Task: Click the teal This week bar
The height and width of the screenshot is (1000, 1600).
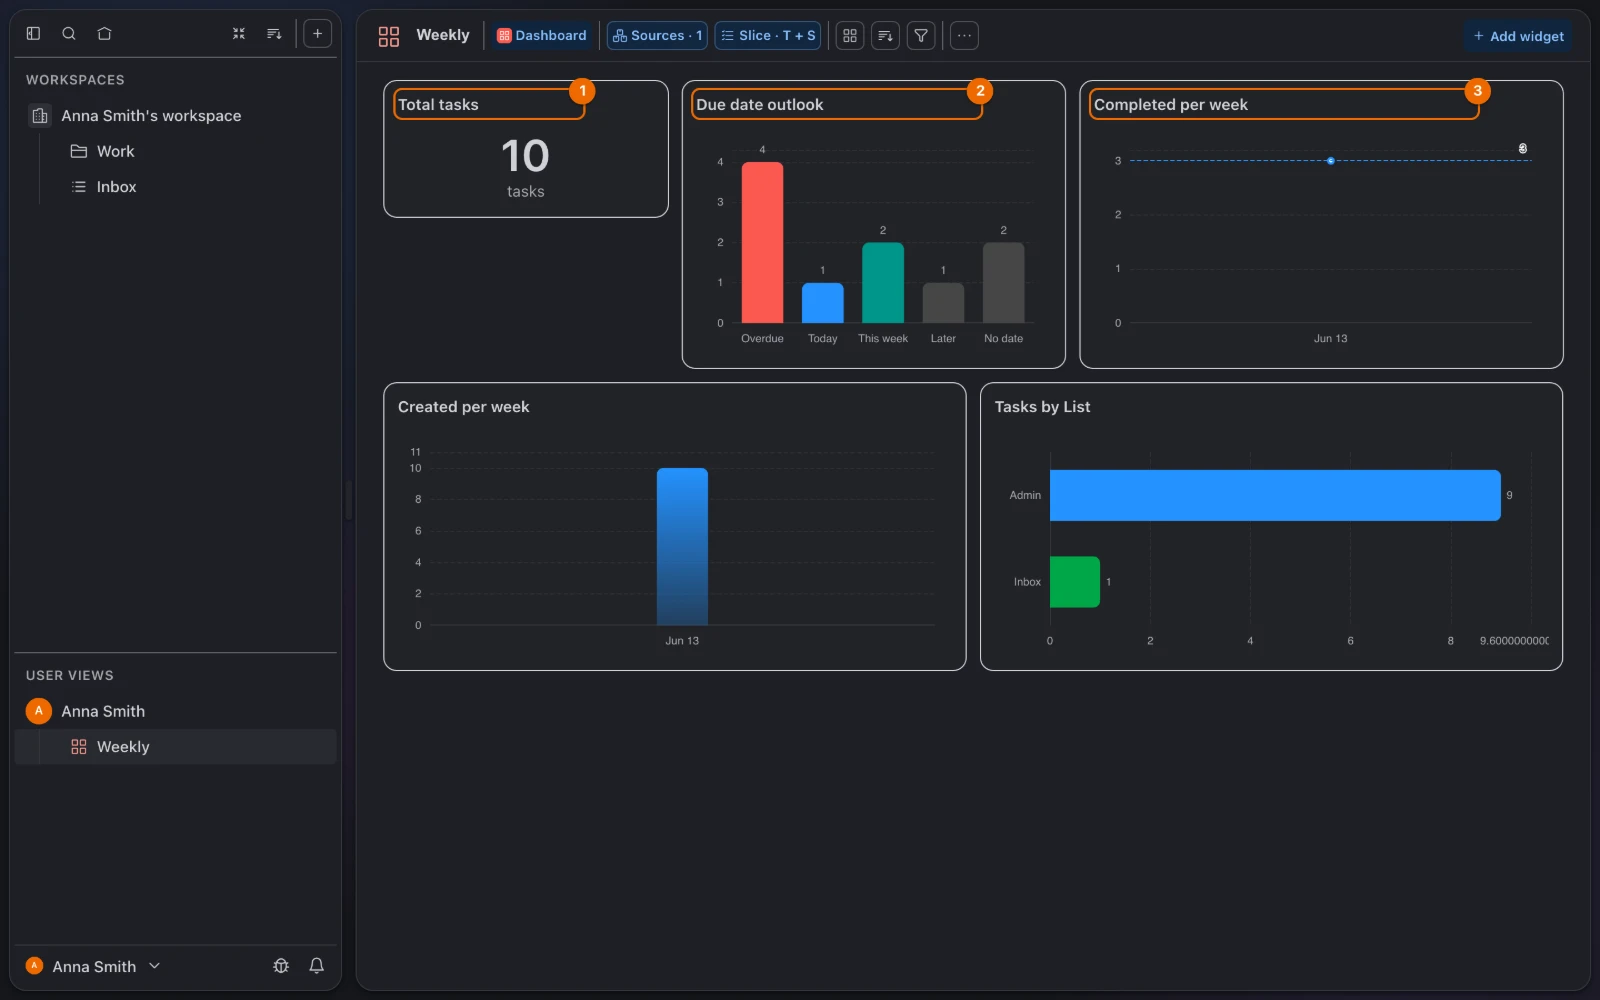Action: pos(883,283)
